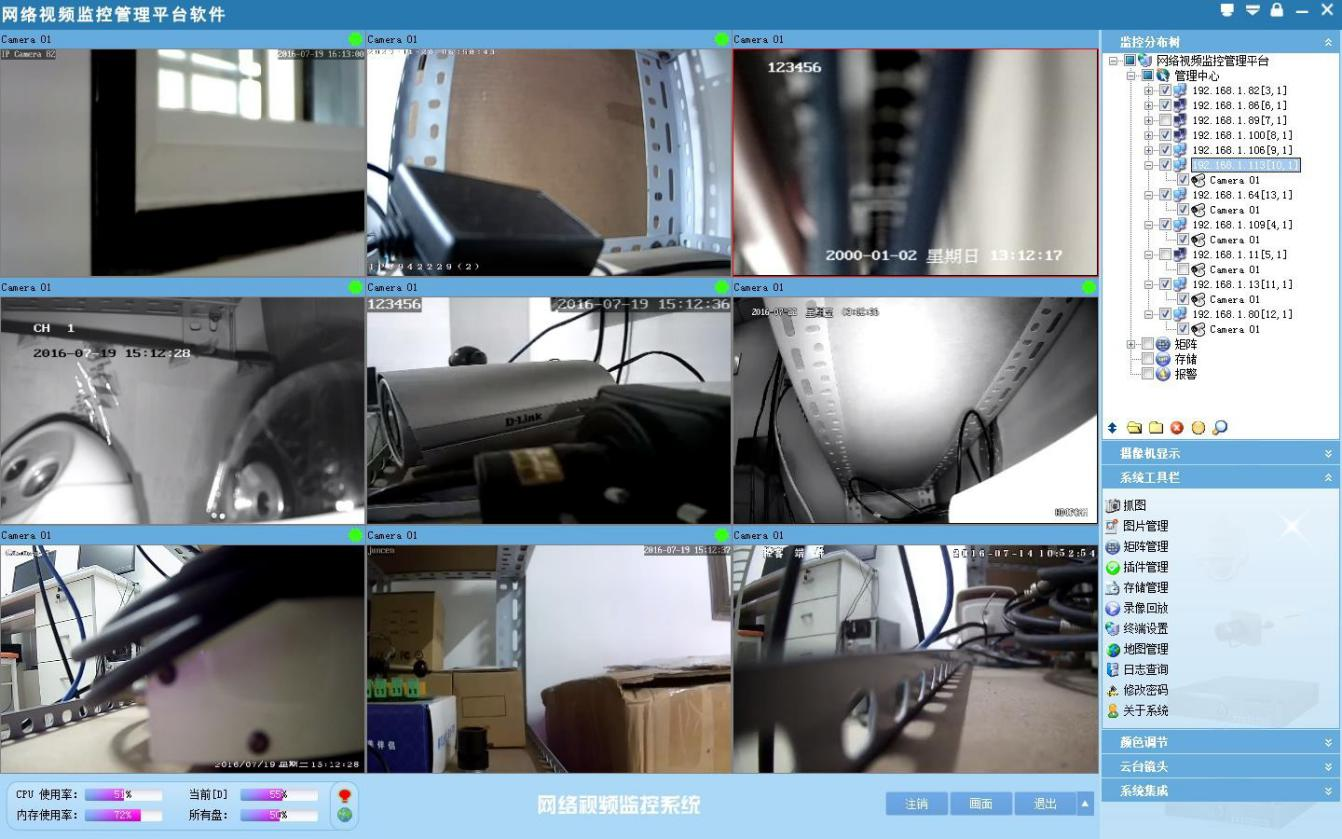Uncheck the 192.168.1.82 device checkbox
Screen dimensions: 1342x839
tap(1165, 91)
